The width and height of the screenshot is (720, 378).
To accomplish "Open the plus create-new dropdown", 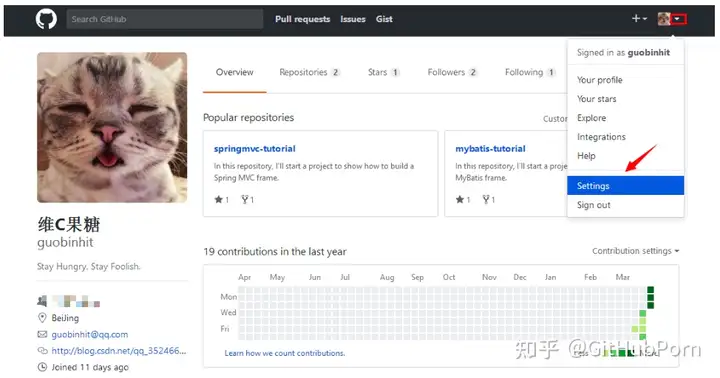I will (639, 18).
